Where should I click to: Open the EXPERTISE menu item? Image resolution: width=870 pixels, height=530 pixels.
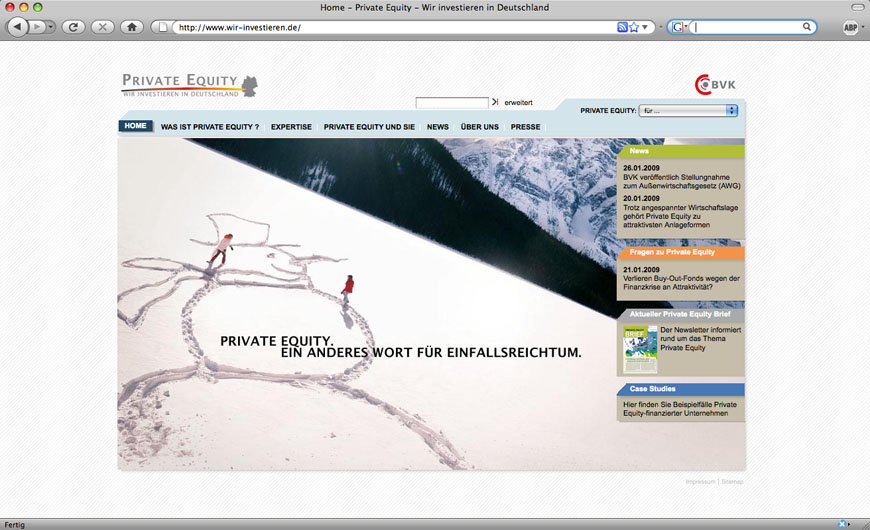click(291, 127)
